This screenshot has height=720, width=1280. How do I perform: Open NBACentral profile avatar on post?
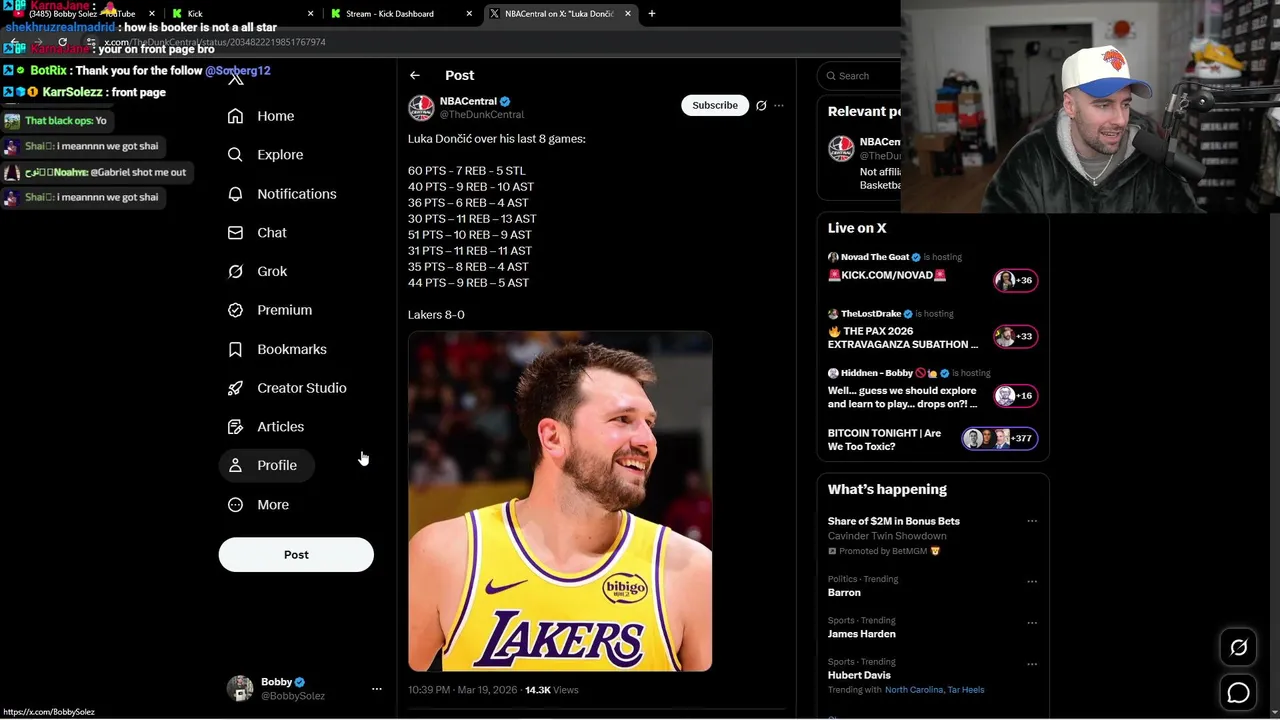(x=421, y=108)
